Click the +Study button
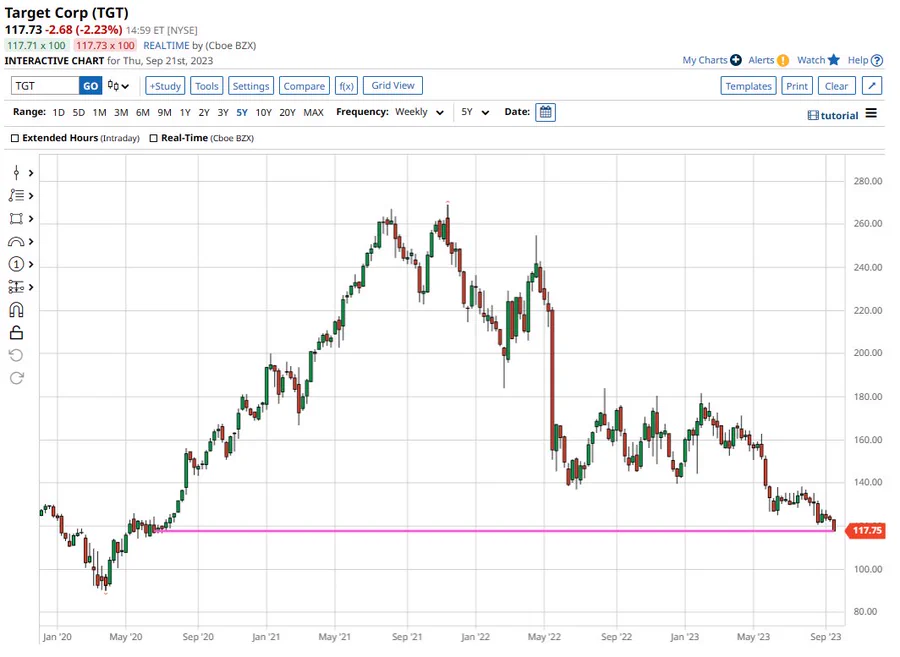The image size is (900, 657). click(165, 86)
